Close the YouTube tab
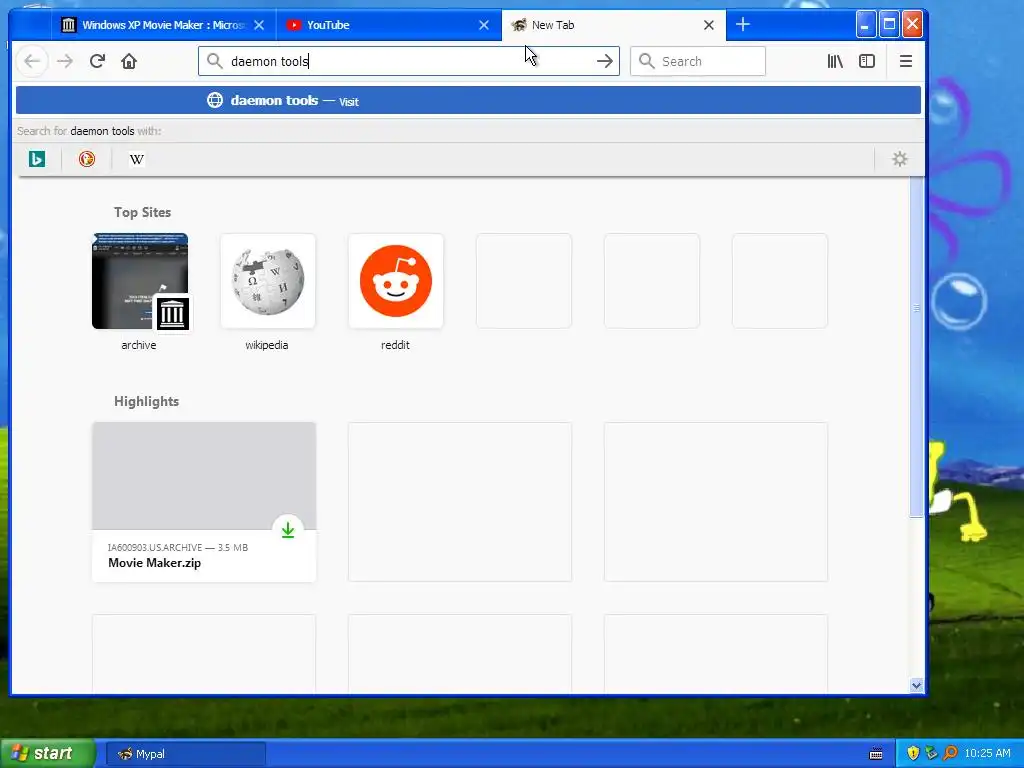1024x768 pixels. [x=484, y=25]
